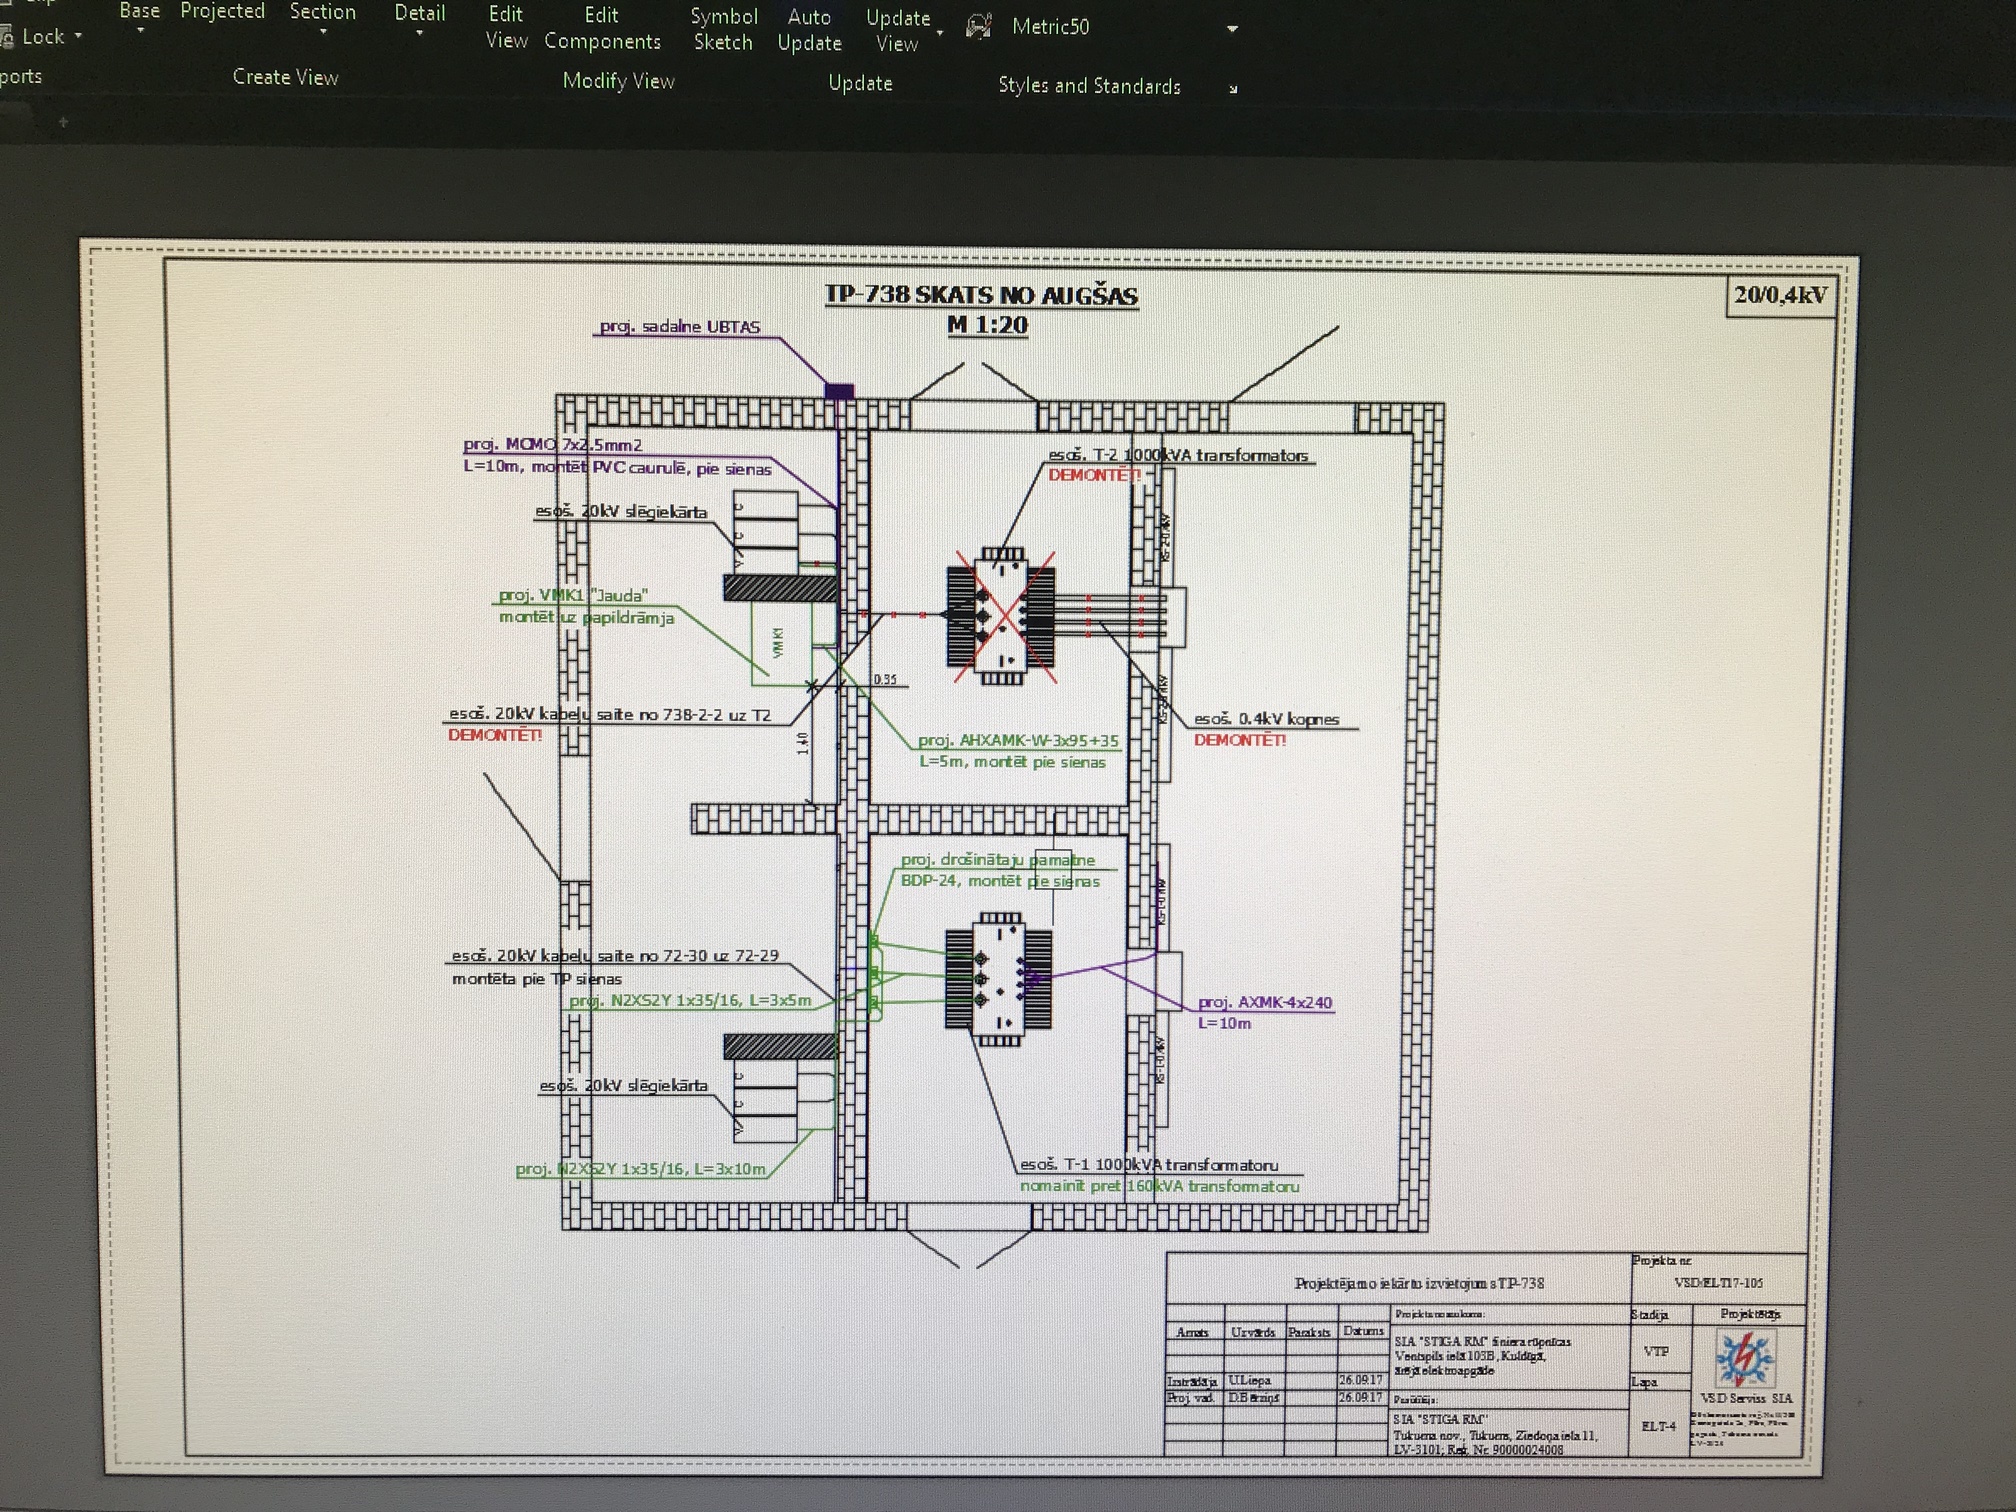Toggle Auto Update
The height and width of the screenshot is (1512, 2016).
pos(809,30)
